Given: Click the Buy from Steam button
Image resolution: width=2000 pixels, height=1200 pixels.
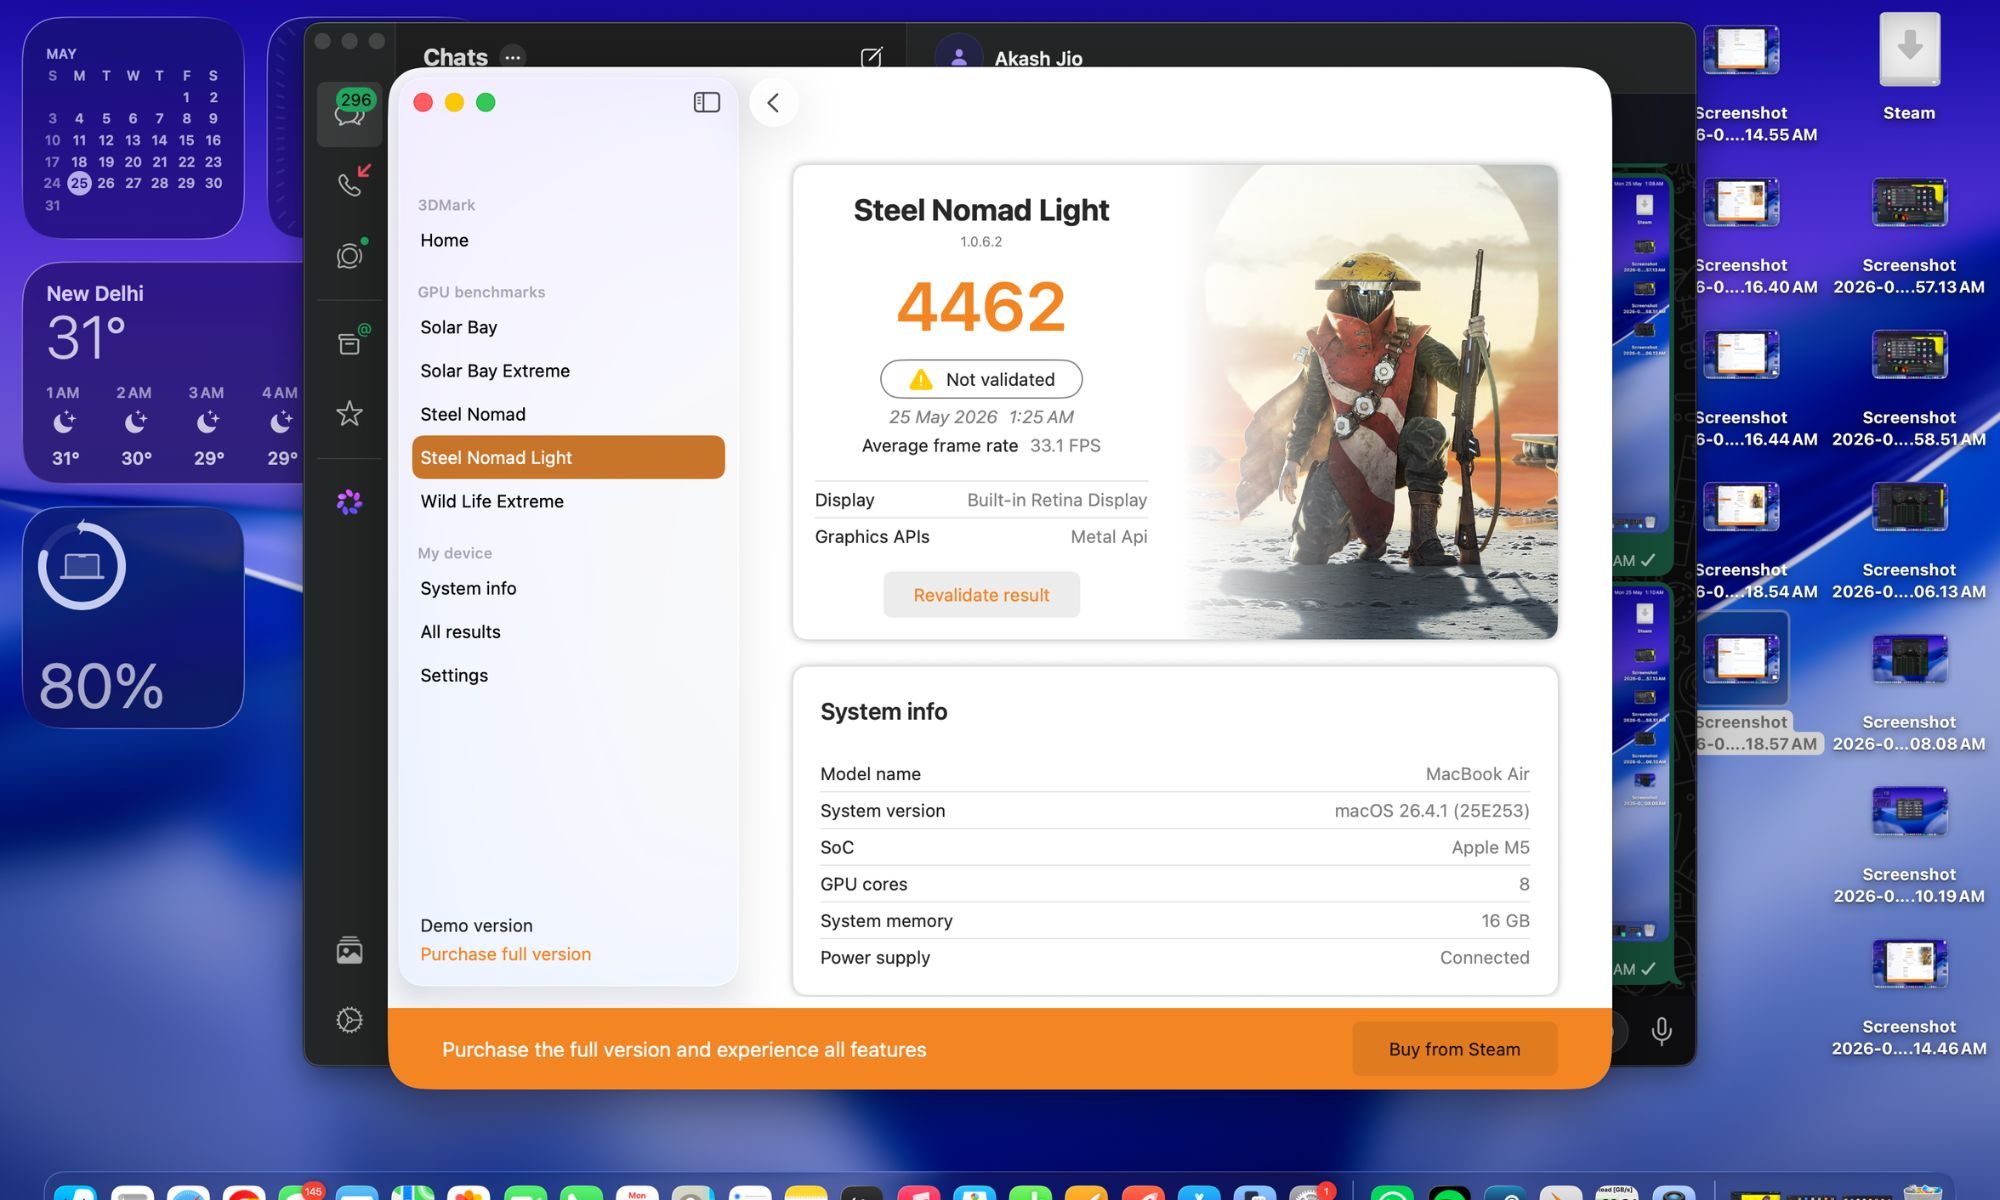Looking at the screenshot, I should (x=1454, y=1049).
